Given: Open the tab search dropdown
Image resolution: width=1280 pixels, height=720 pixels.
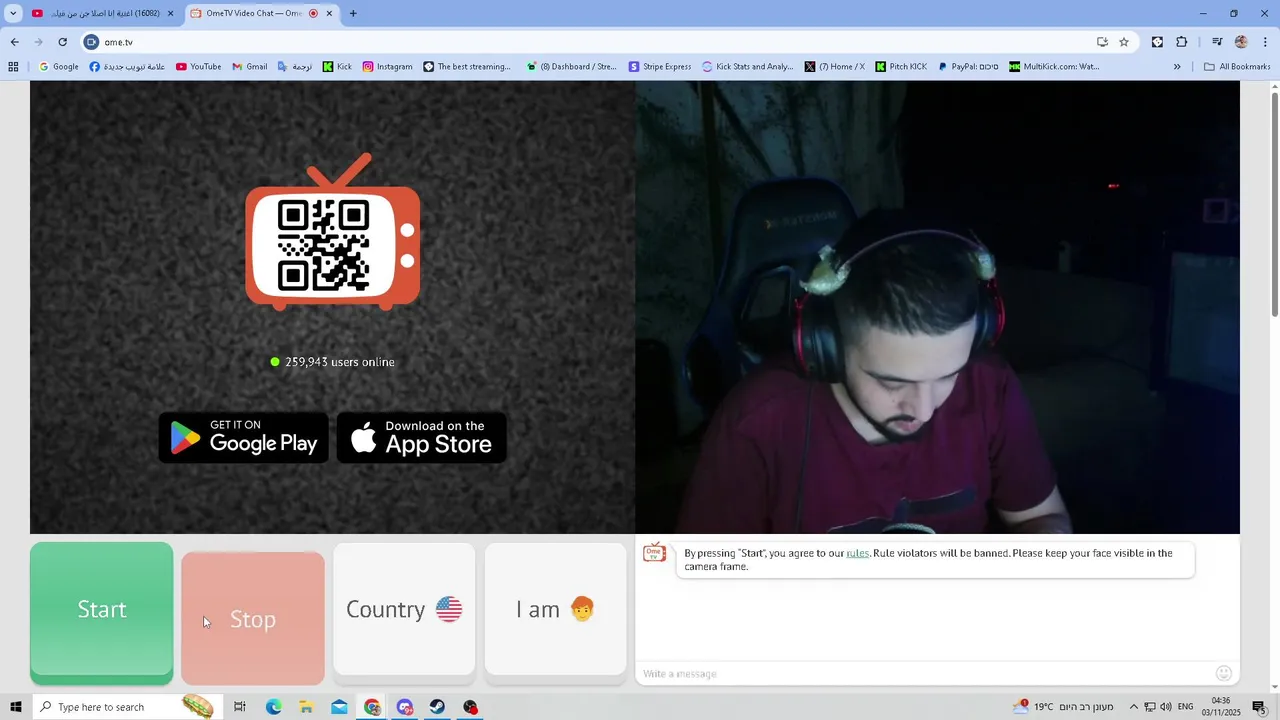Looking at the screenshot, I should (13, 13).
